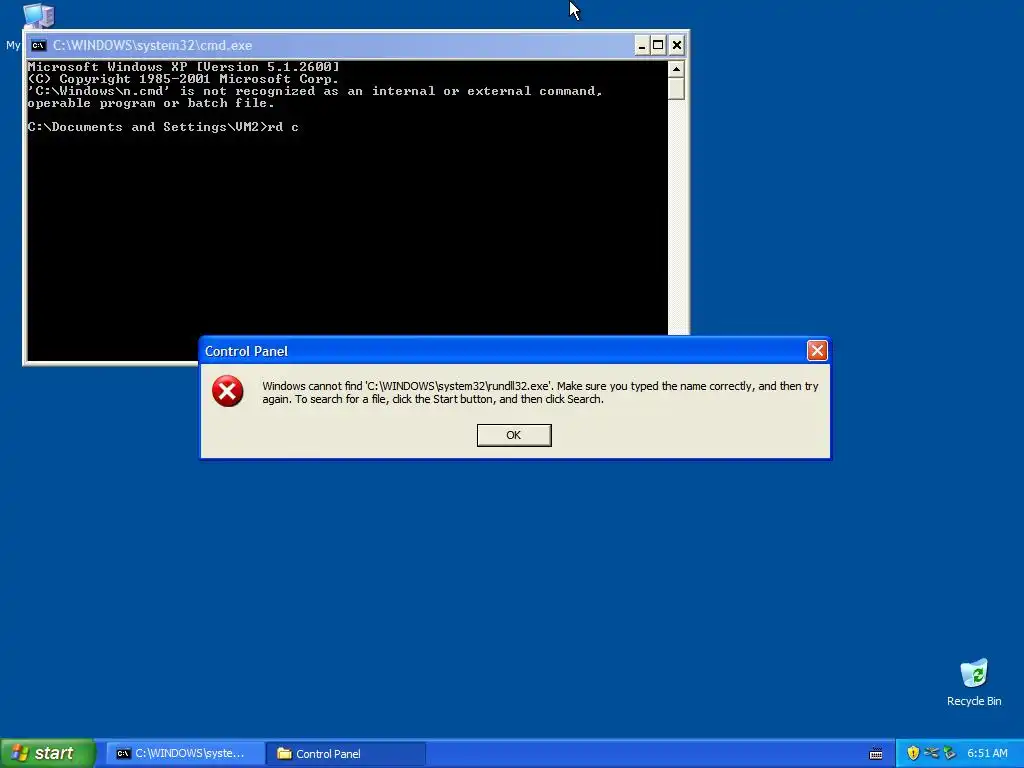Click the red error icon in dialog
Screen dimensions: 1024x768
tap(227, 391)
